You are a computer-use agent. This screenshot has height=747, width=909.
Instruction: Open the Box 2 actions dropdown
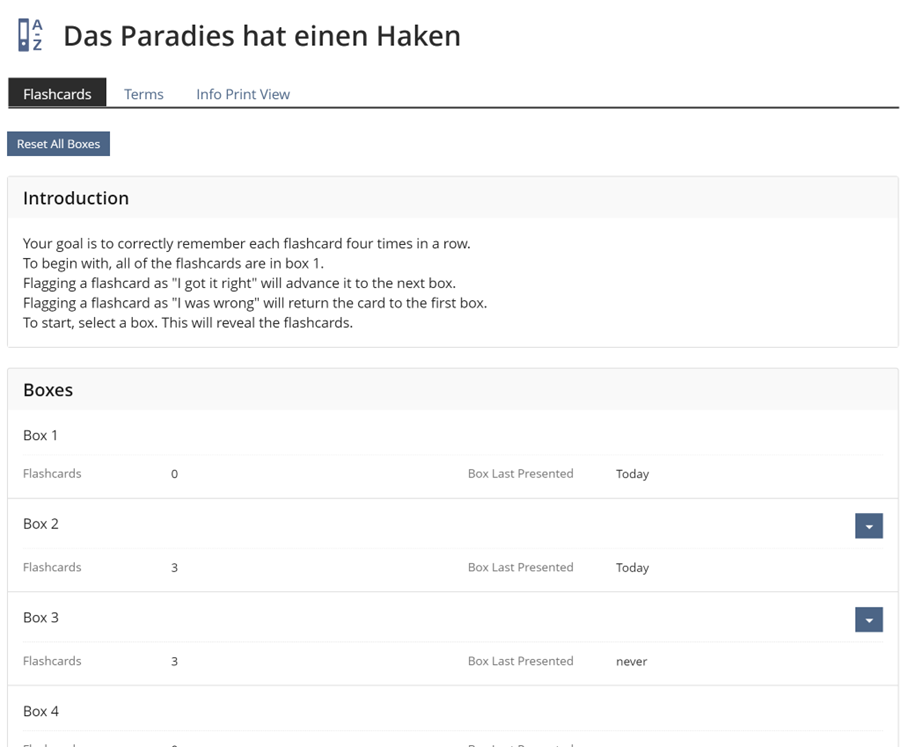(868, 525)
